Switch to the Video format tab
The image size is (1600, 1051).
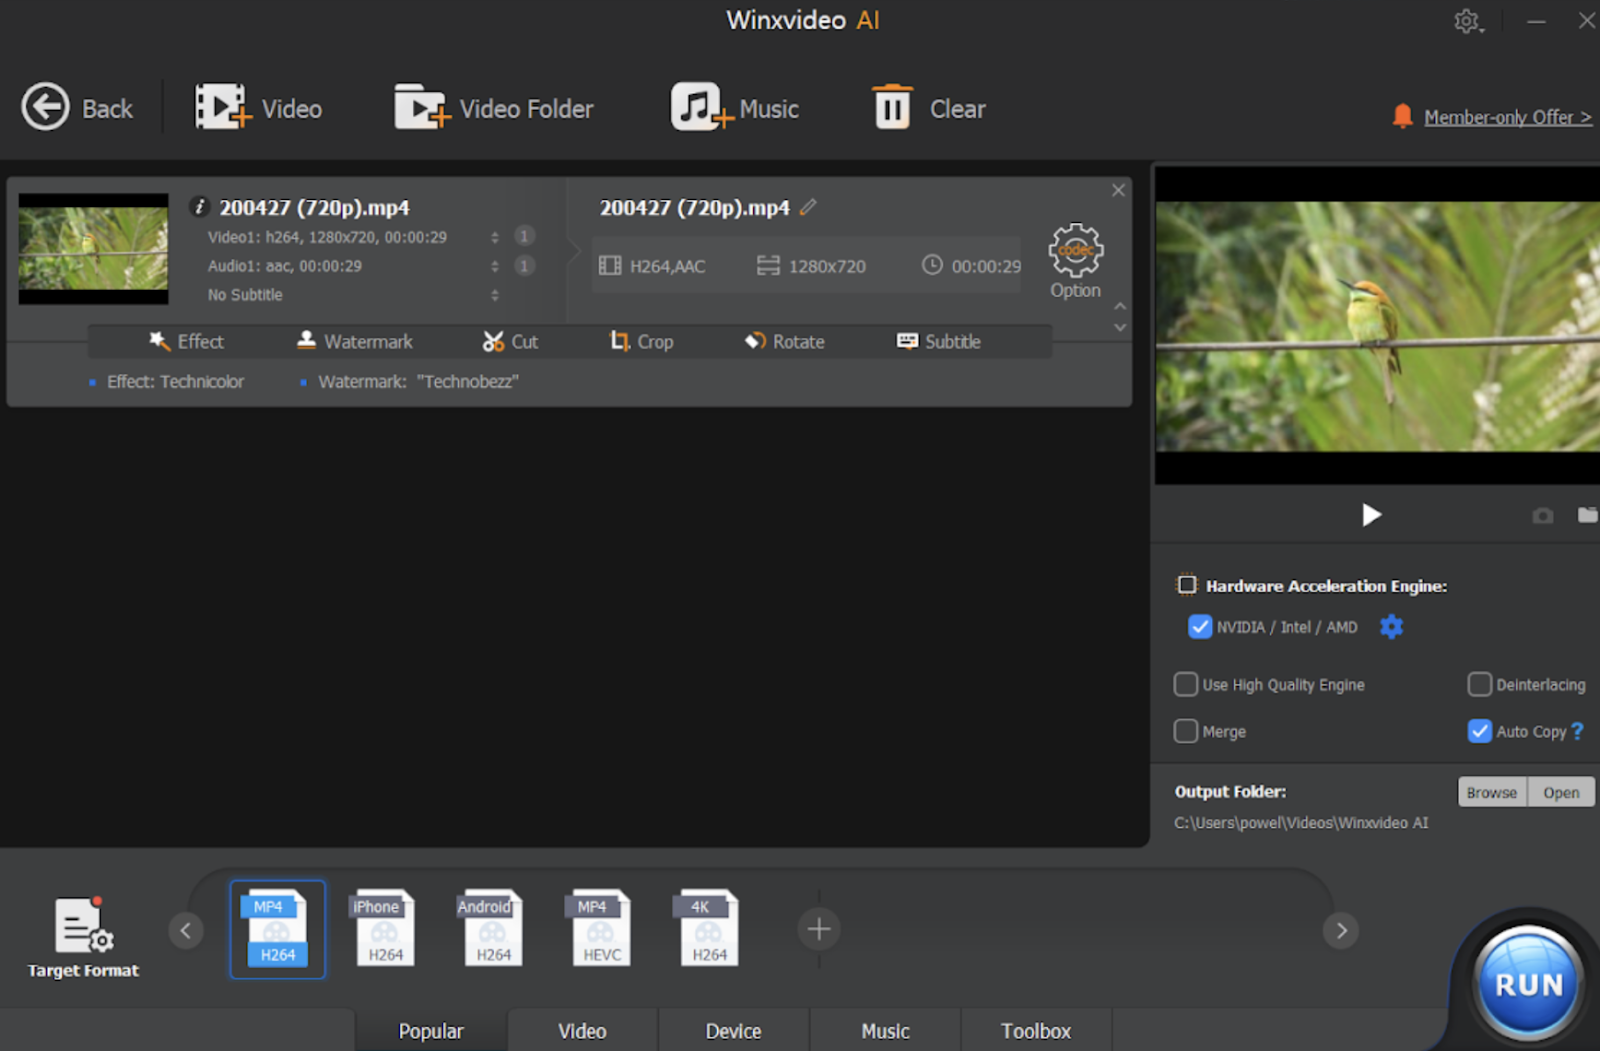pos(582,1030)
